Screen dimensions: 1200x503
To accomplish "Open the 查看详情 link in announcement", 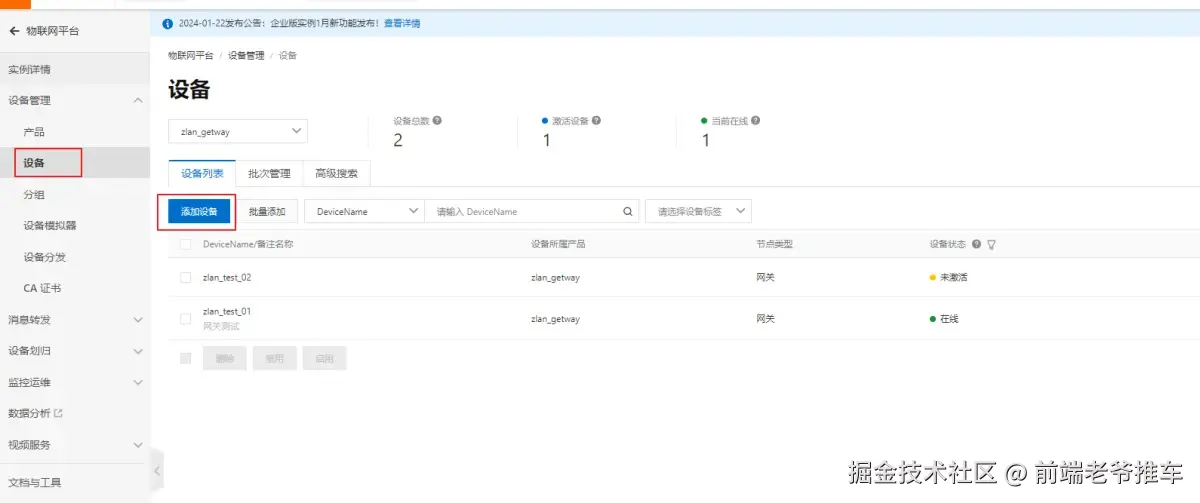I will point(403,23).
